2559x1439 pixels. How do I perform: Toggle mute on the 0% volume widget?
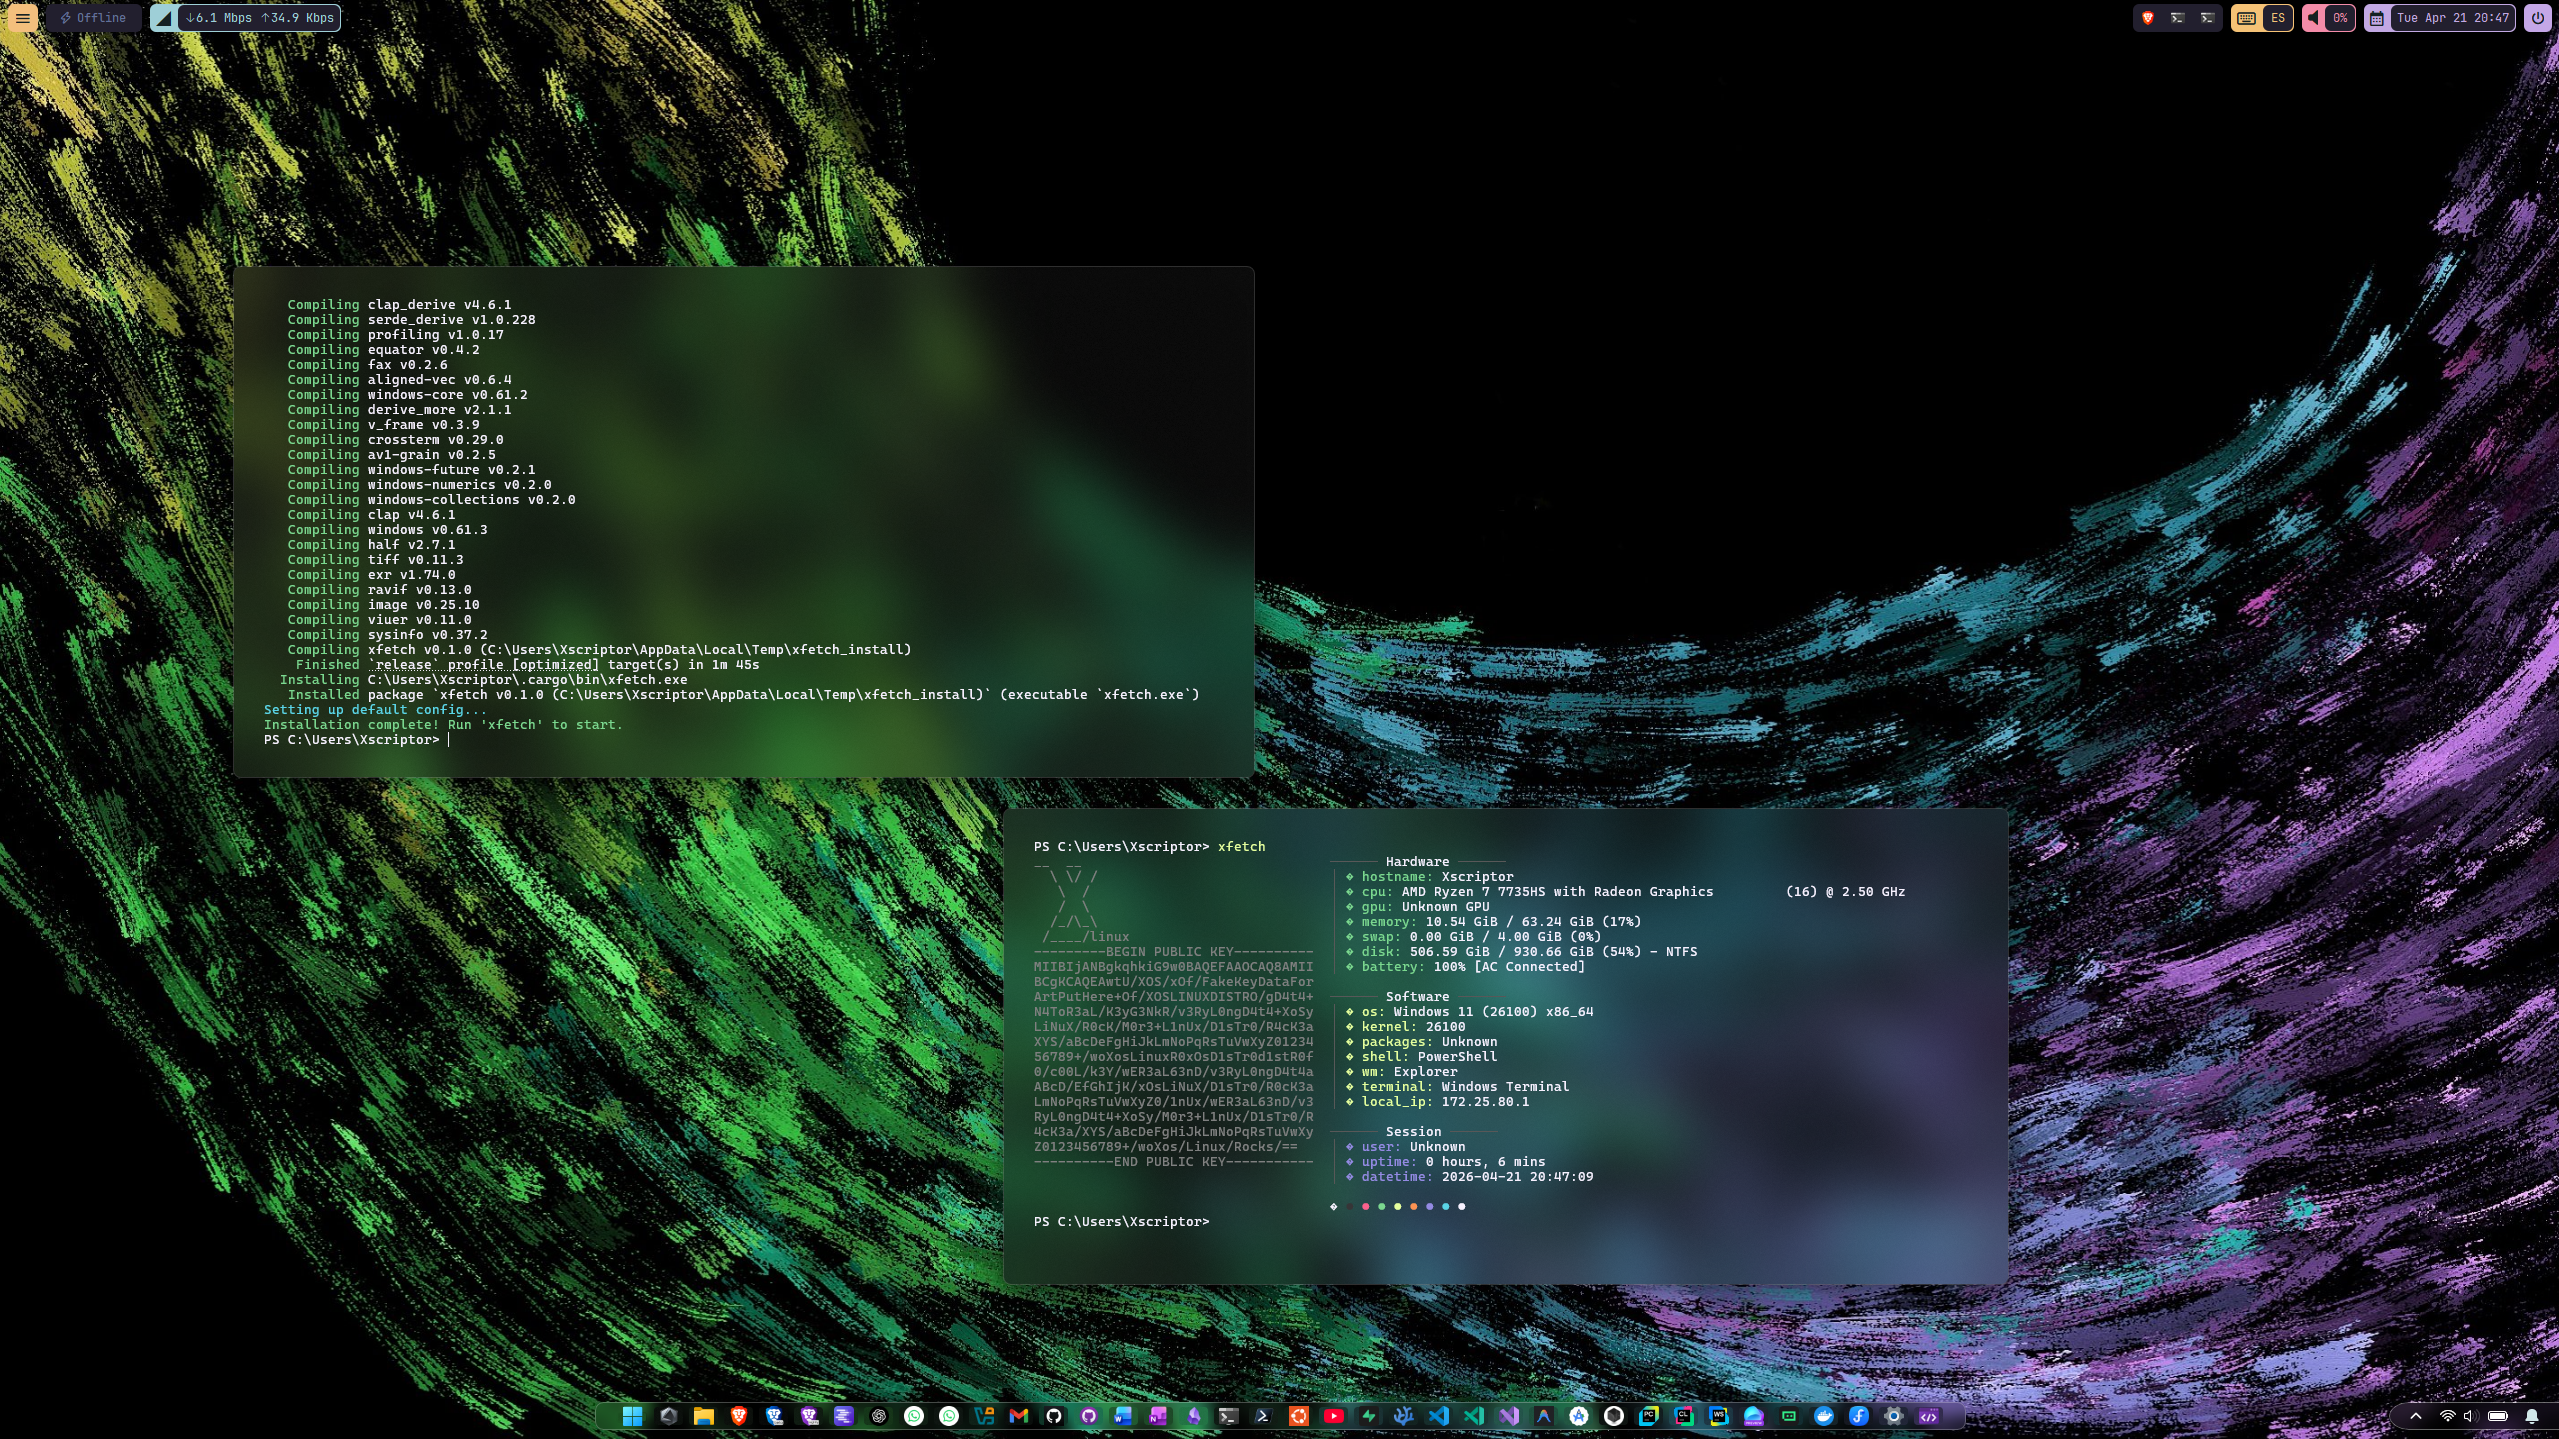[x=2315, y=18]
